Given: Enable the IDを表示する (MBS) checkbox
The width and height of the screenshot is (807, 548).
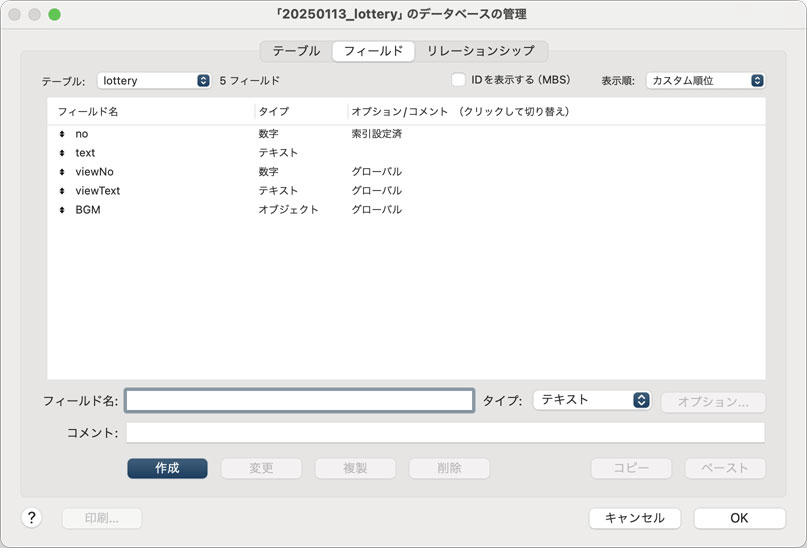Looking at the screenshot, I should coord(458,80).
